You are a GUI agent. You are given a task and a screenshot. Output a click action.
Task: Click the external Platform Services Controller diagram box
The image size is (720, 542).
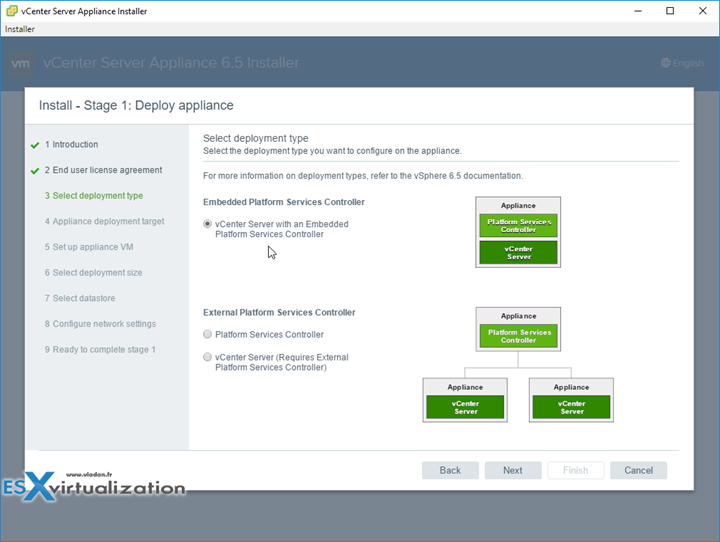pos(518,336)
